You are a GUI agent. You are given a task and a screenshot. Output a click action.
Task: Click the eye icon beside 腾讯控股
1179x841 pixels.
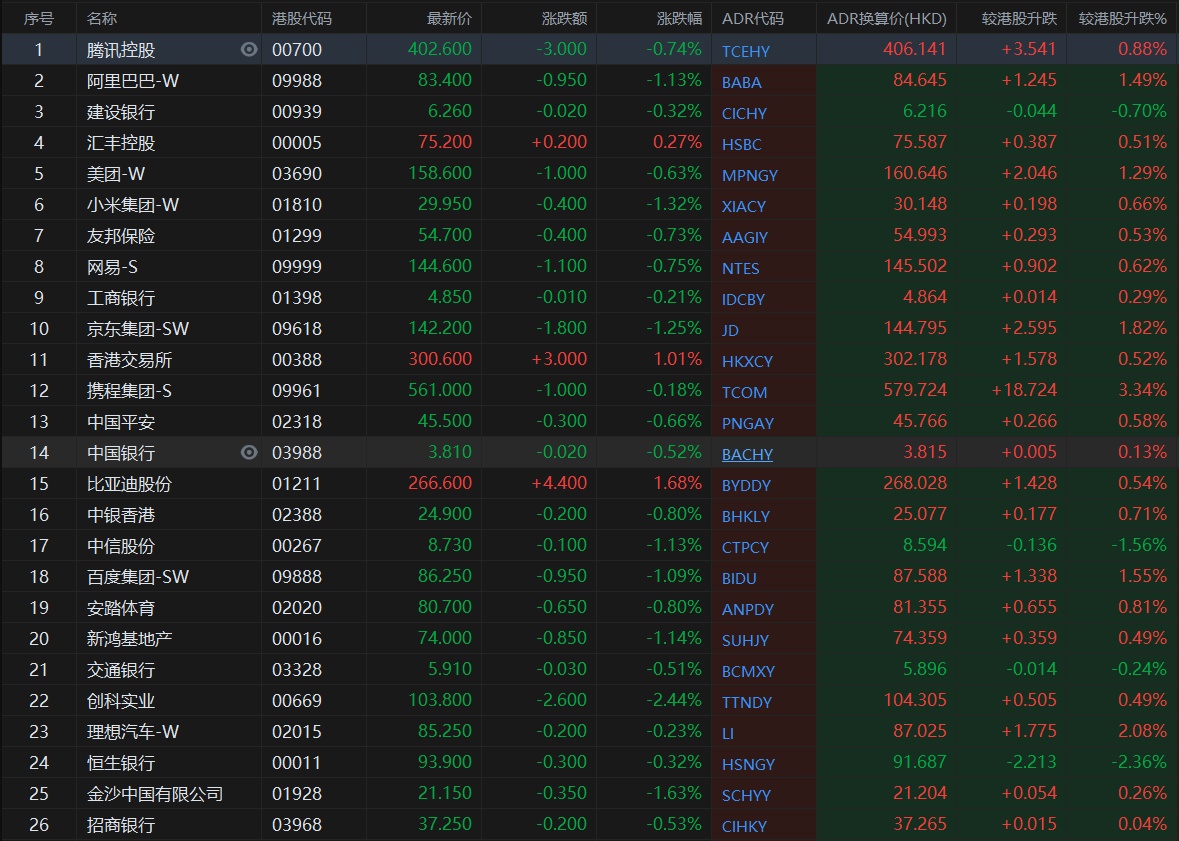tap(249, 49)
